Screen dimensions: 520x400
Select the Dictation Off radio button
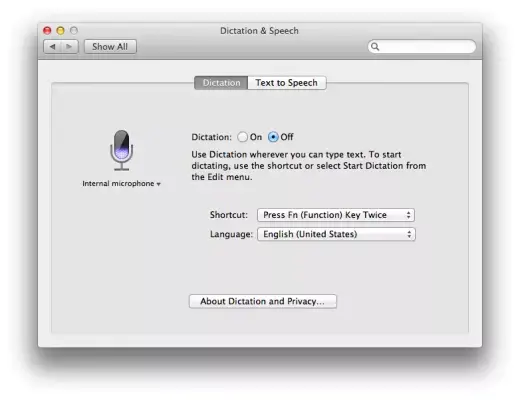[x=273, y=137]
